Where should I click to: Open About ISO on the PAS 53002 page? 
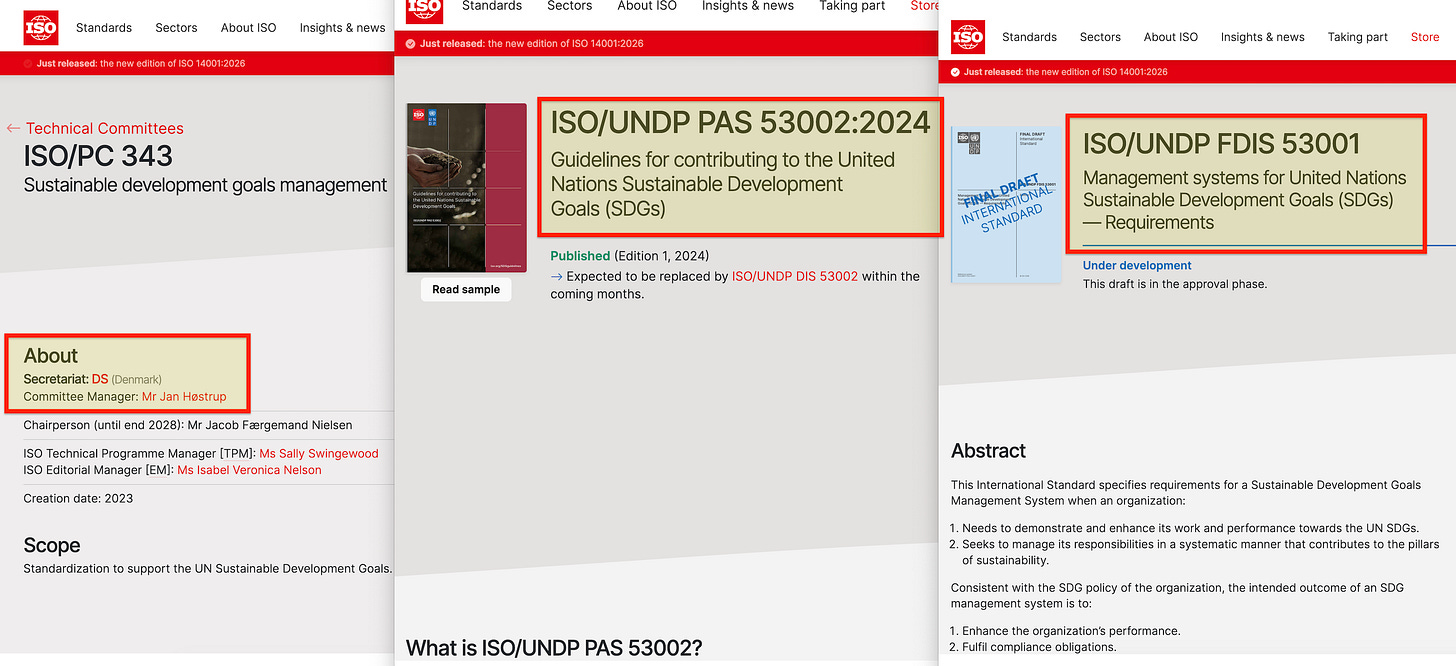click(x=647, y=6)
